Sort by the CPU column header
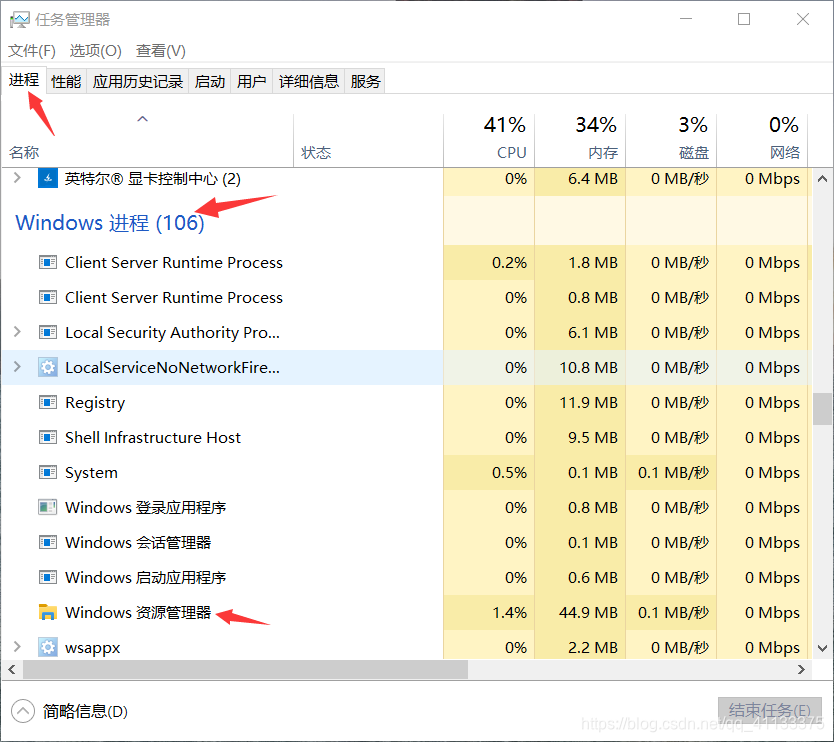The width and height of the screenshot is (834, 742). click(489, 140)
